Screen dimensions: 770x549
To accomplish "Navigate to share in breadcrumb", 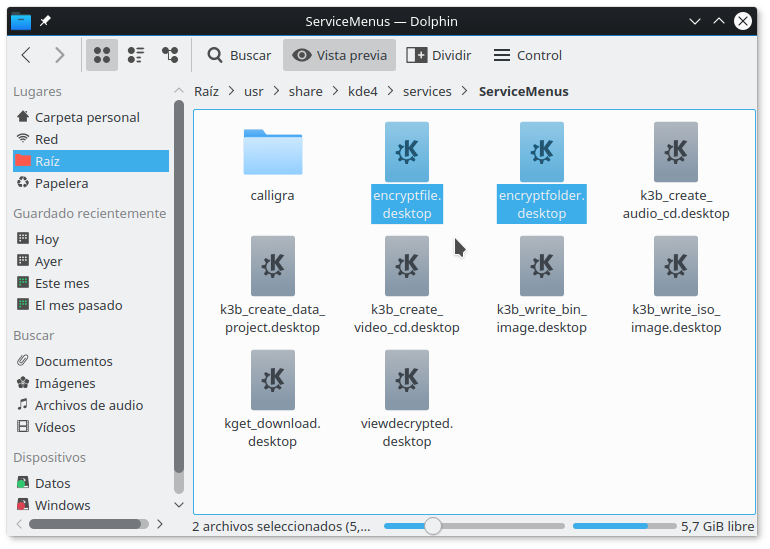I will coord(305,92).
